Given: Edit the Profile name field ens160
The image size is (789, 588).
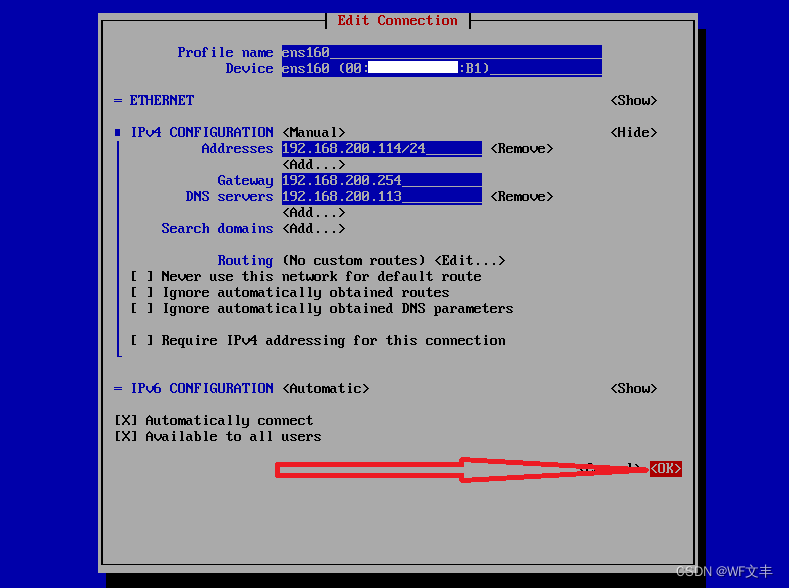Looking at the screenshot, I should pyautogui.click(x=441, y=52).
